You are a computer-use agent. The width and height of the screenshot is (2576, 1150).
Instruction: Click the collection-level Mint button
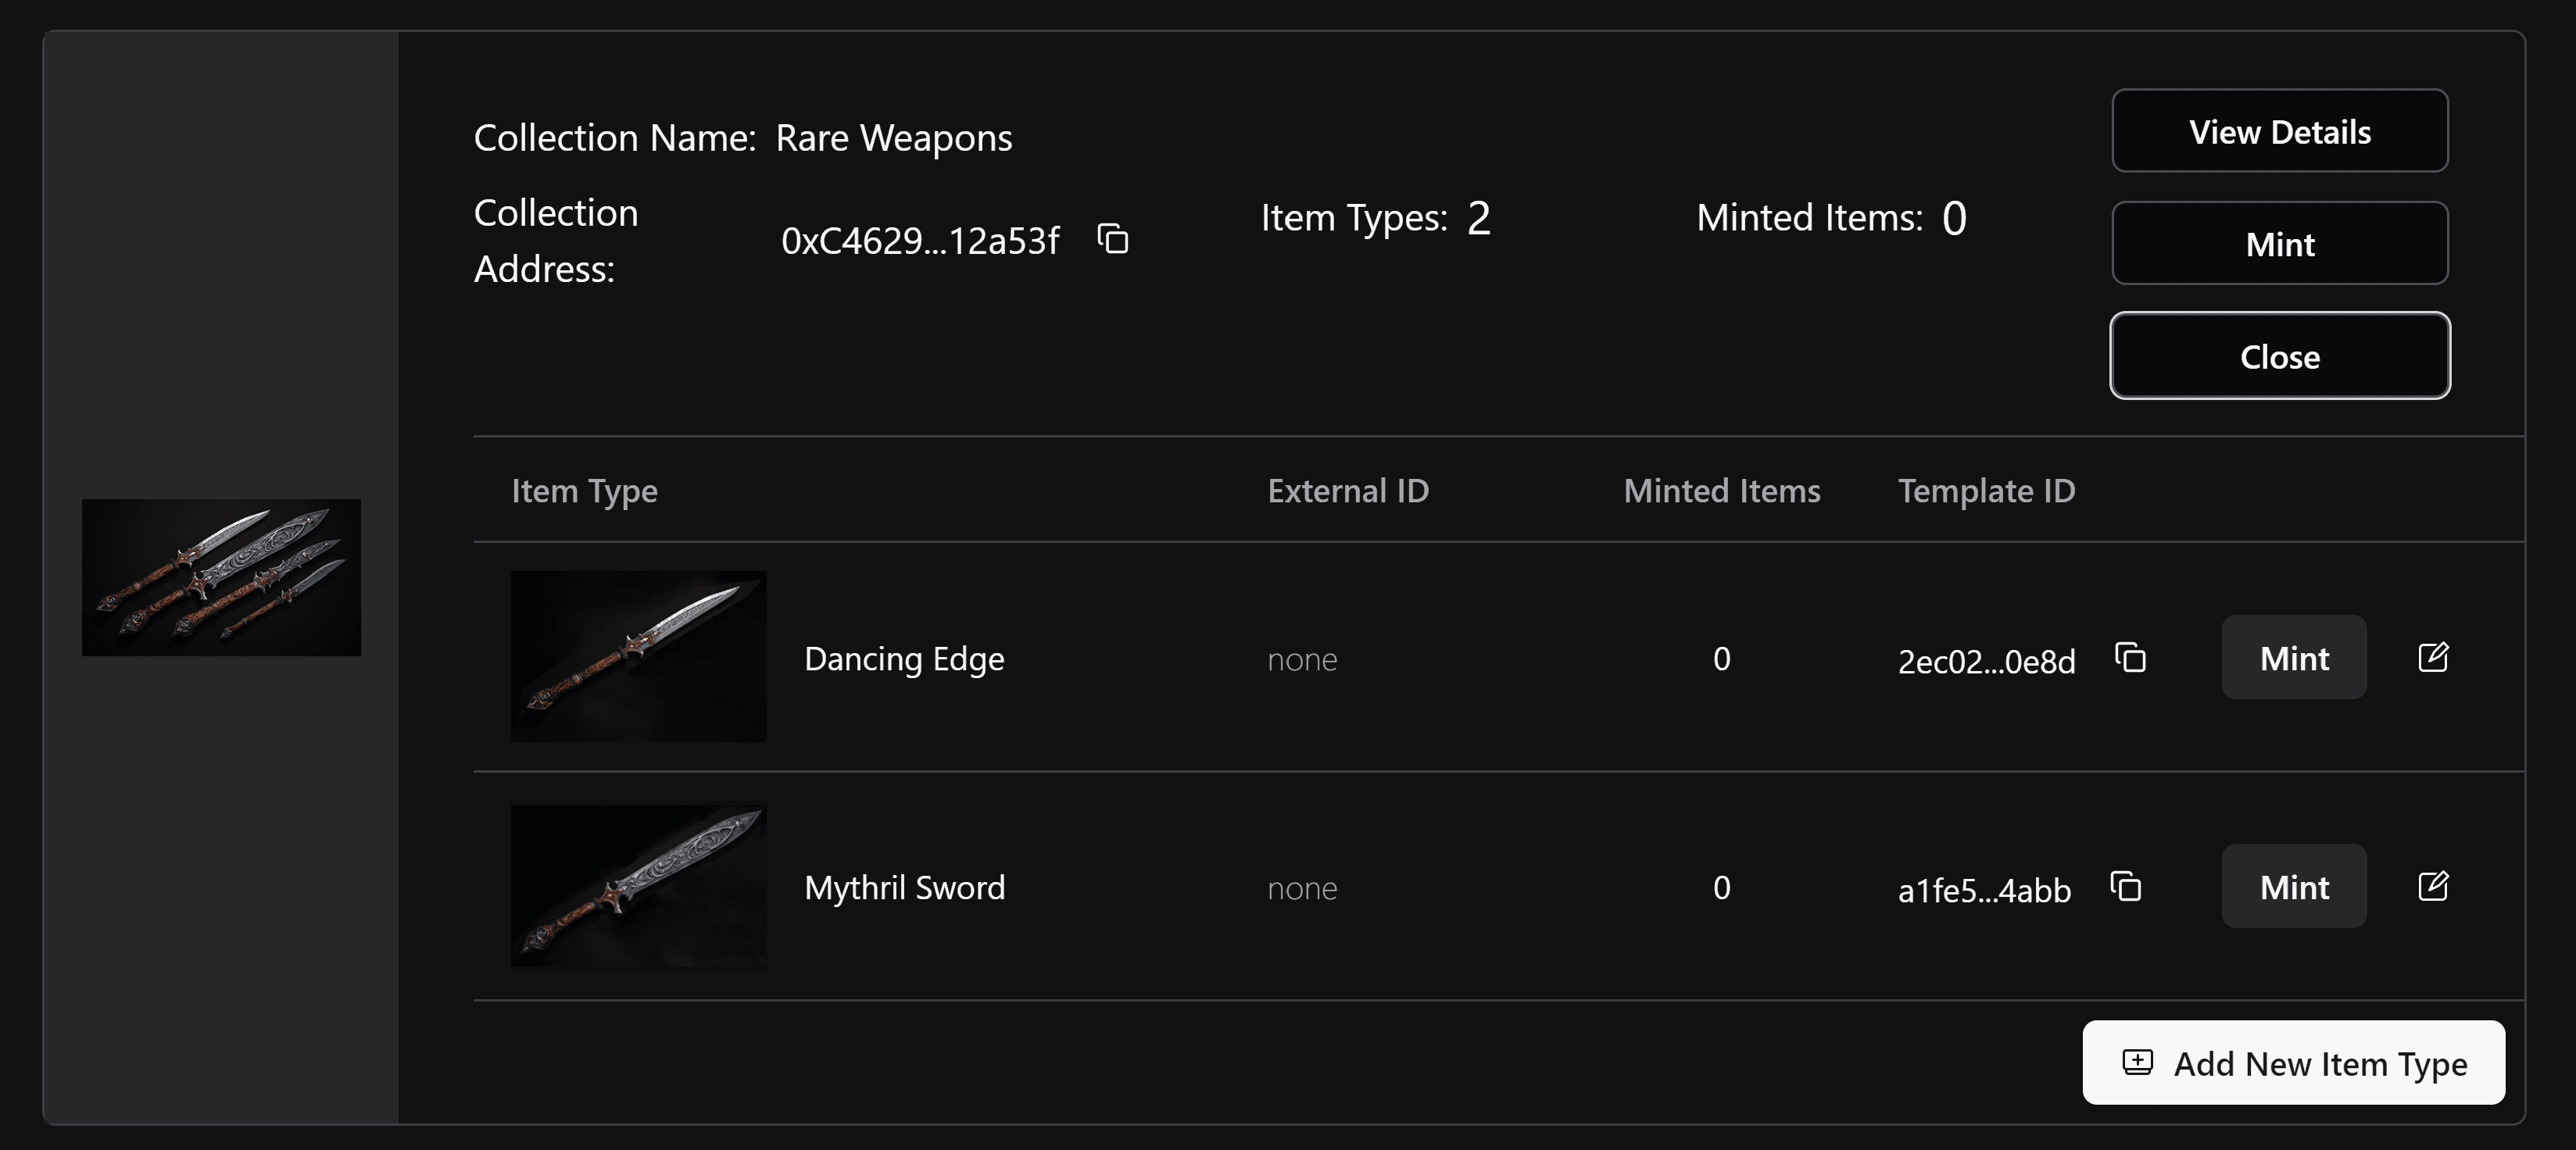(x=2279, y=244)
